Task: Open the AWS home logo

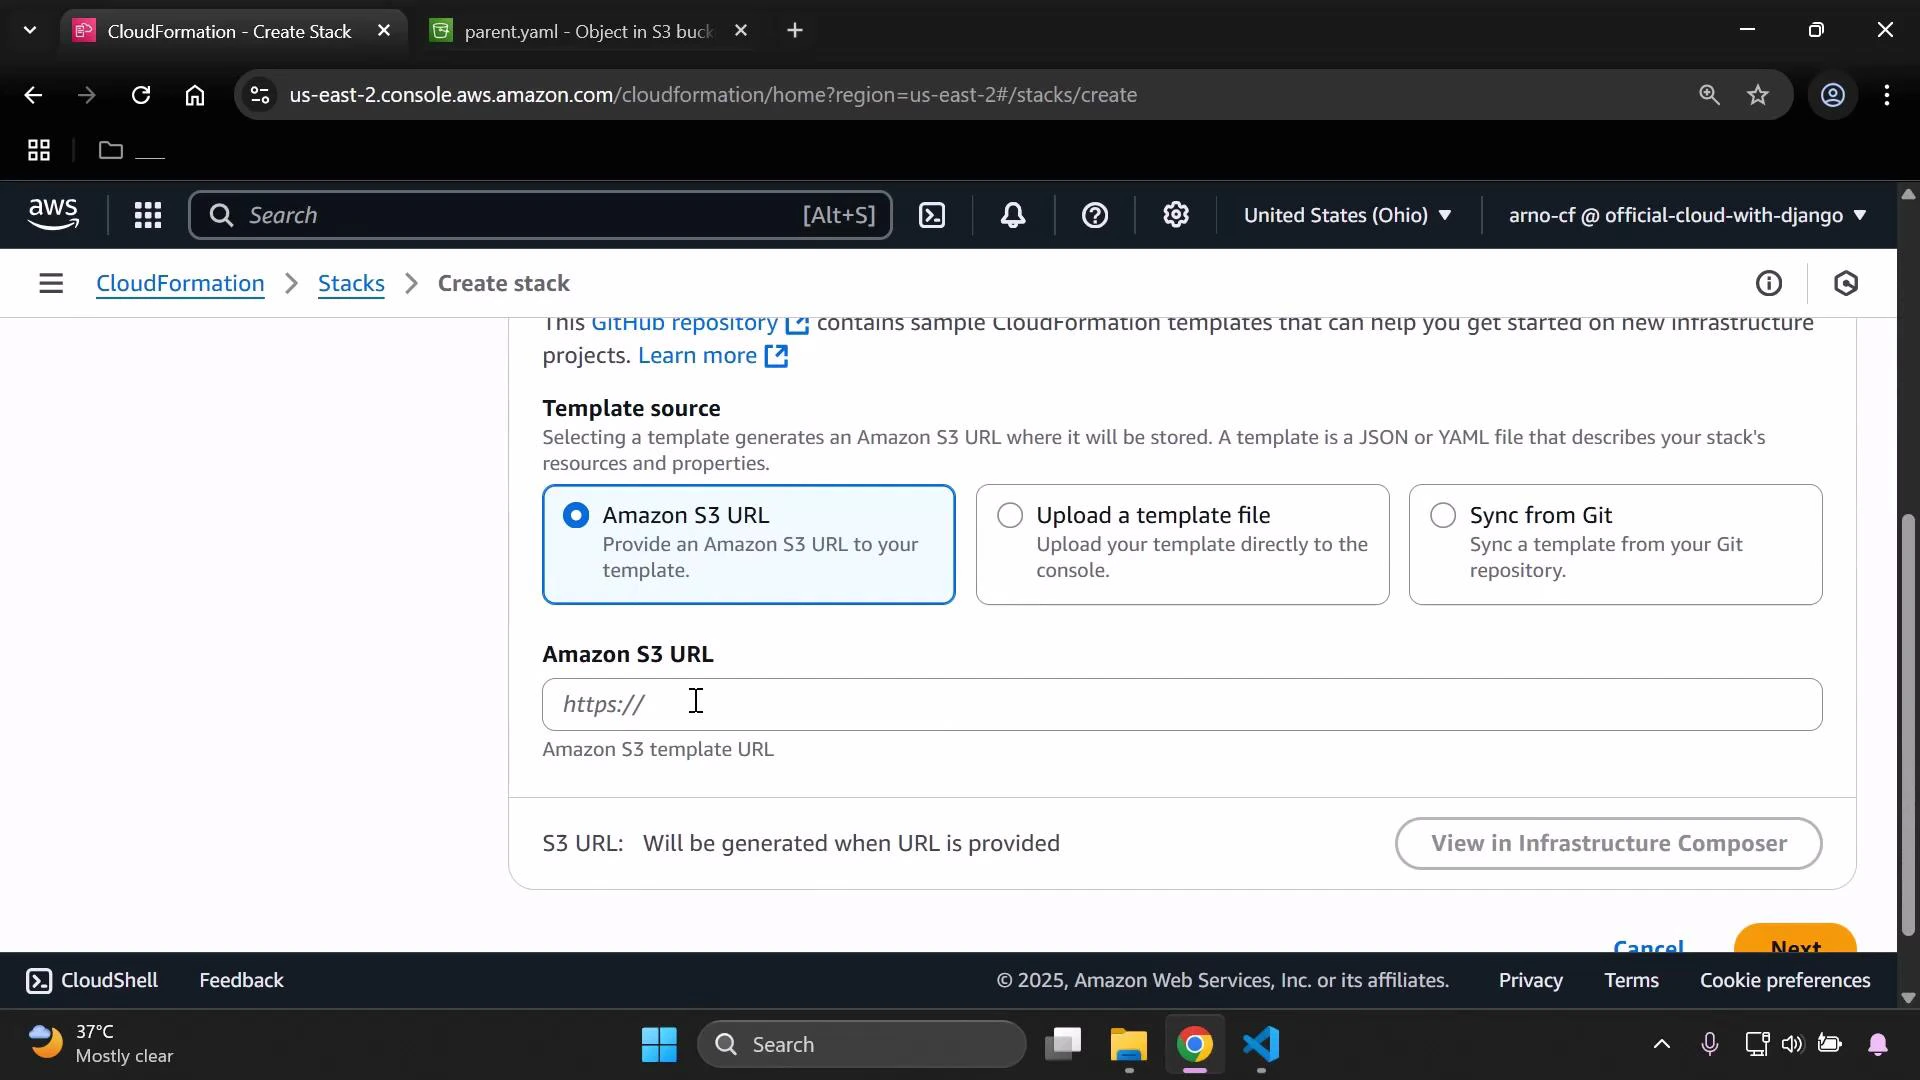Action: tap(53, 215)
